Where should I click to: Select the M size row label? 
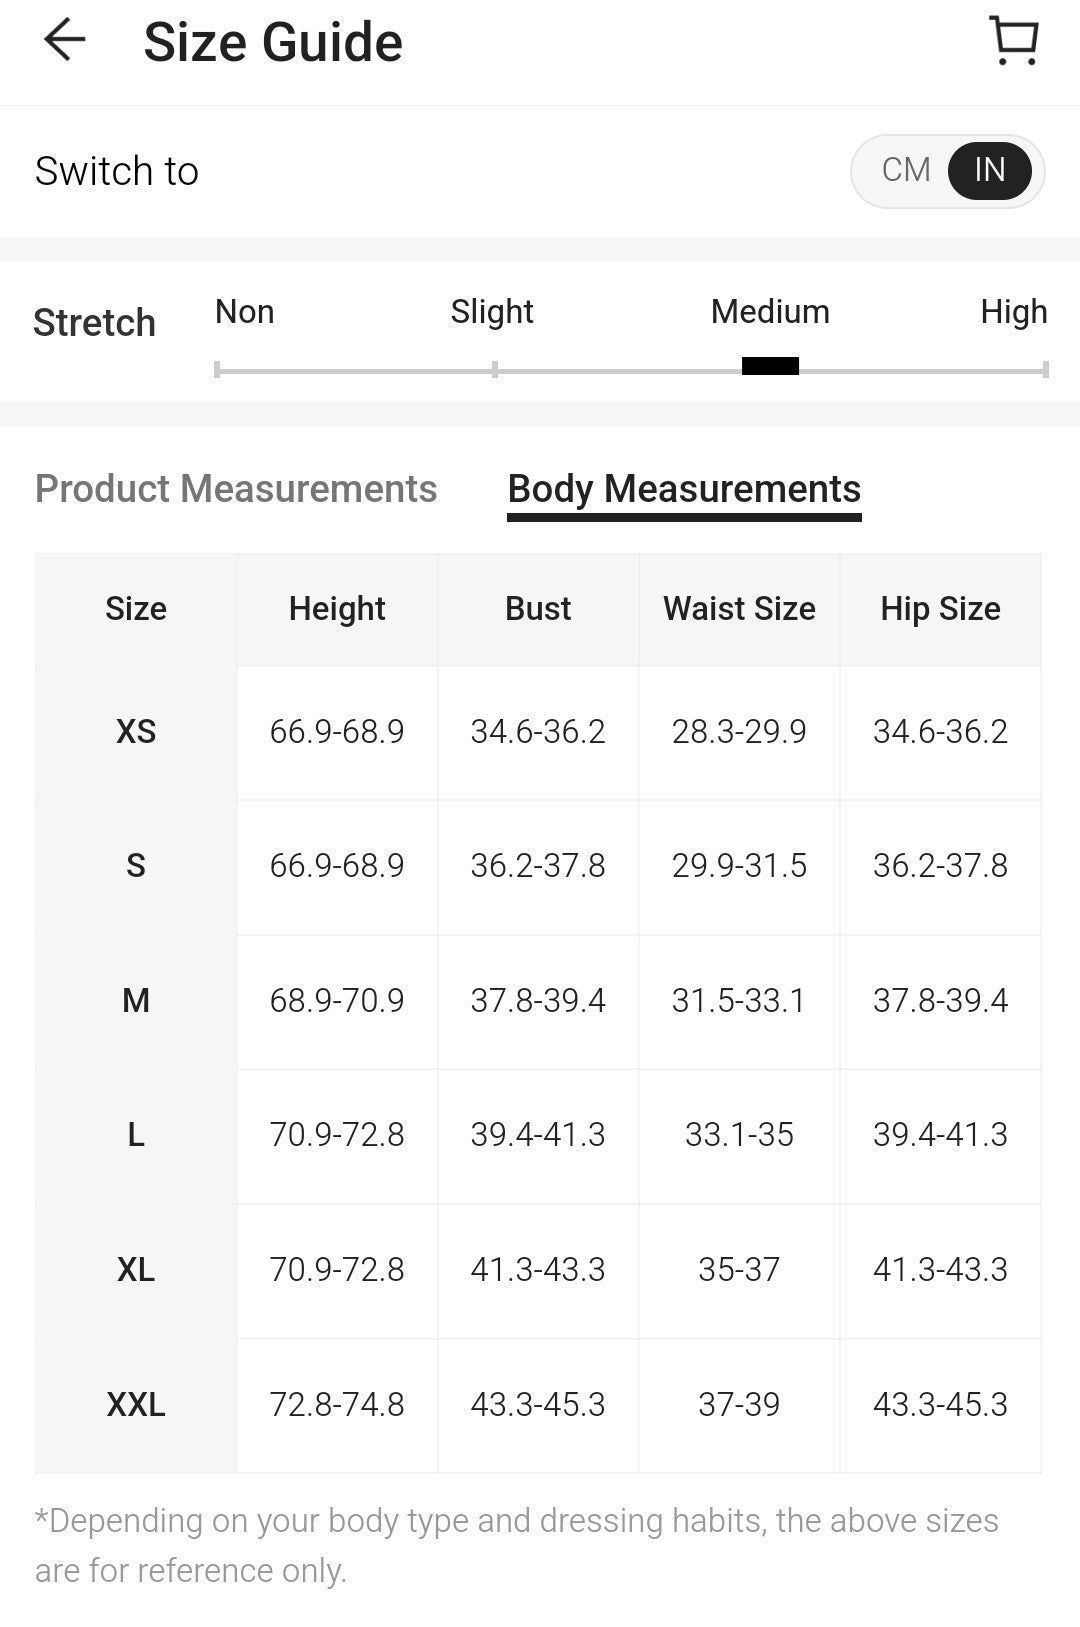136,1001
